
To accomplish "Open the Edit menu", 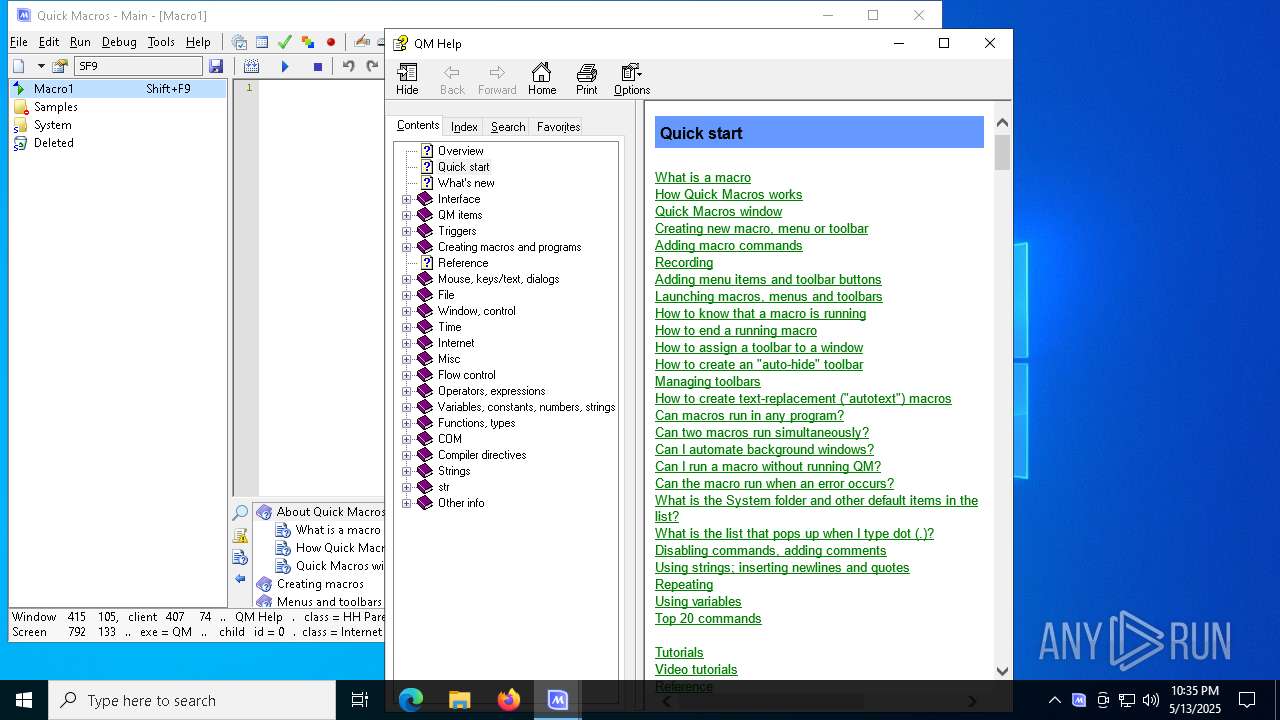I will pyautogui.click(x=49, y=42).
